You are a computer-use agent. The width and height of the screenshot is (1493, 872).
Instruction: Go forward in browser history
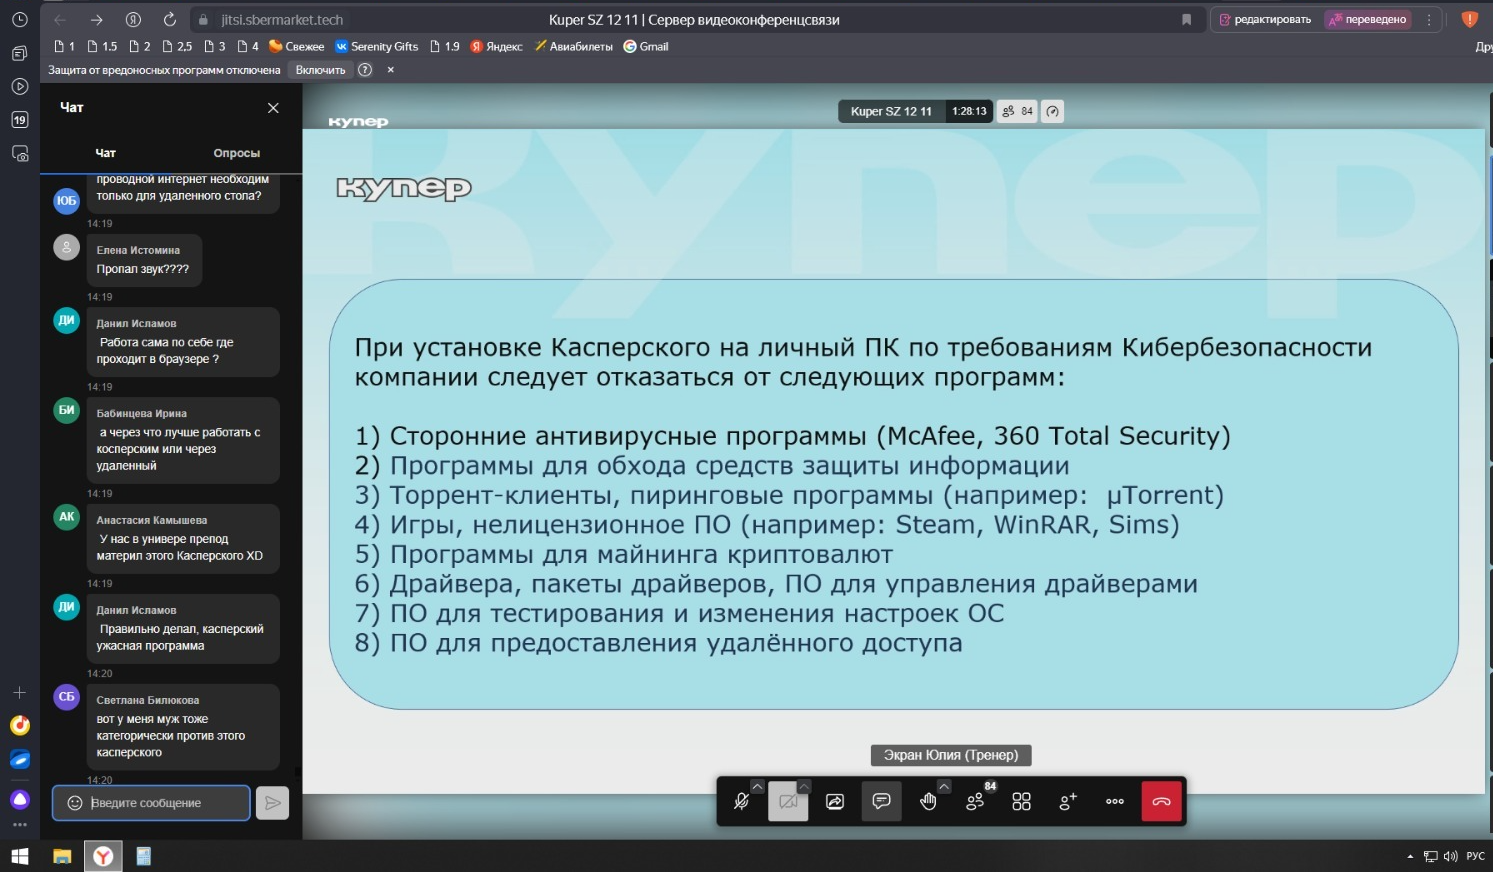point(96,20)
